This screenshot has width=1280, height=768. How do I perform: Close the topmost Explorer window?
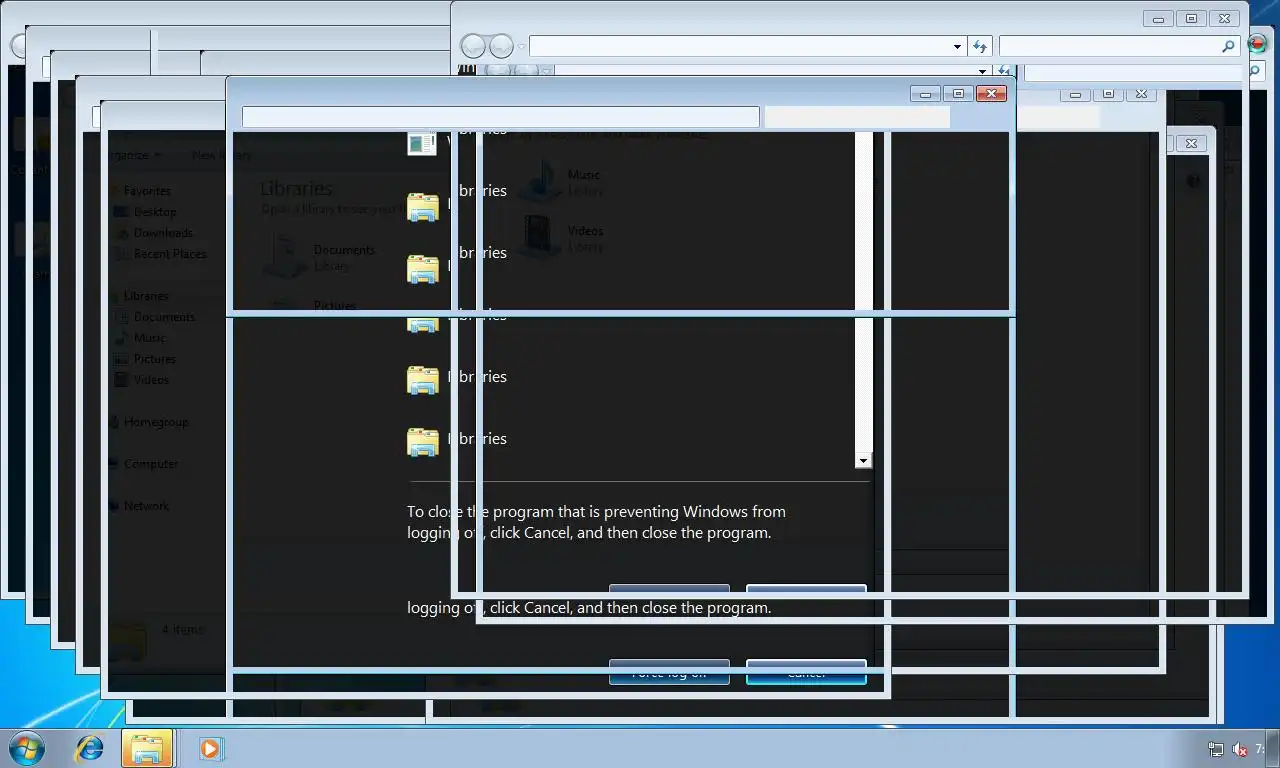(x=1224, y=19)
